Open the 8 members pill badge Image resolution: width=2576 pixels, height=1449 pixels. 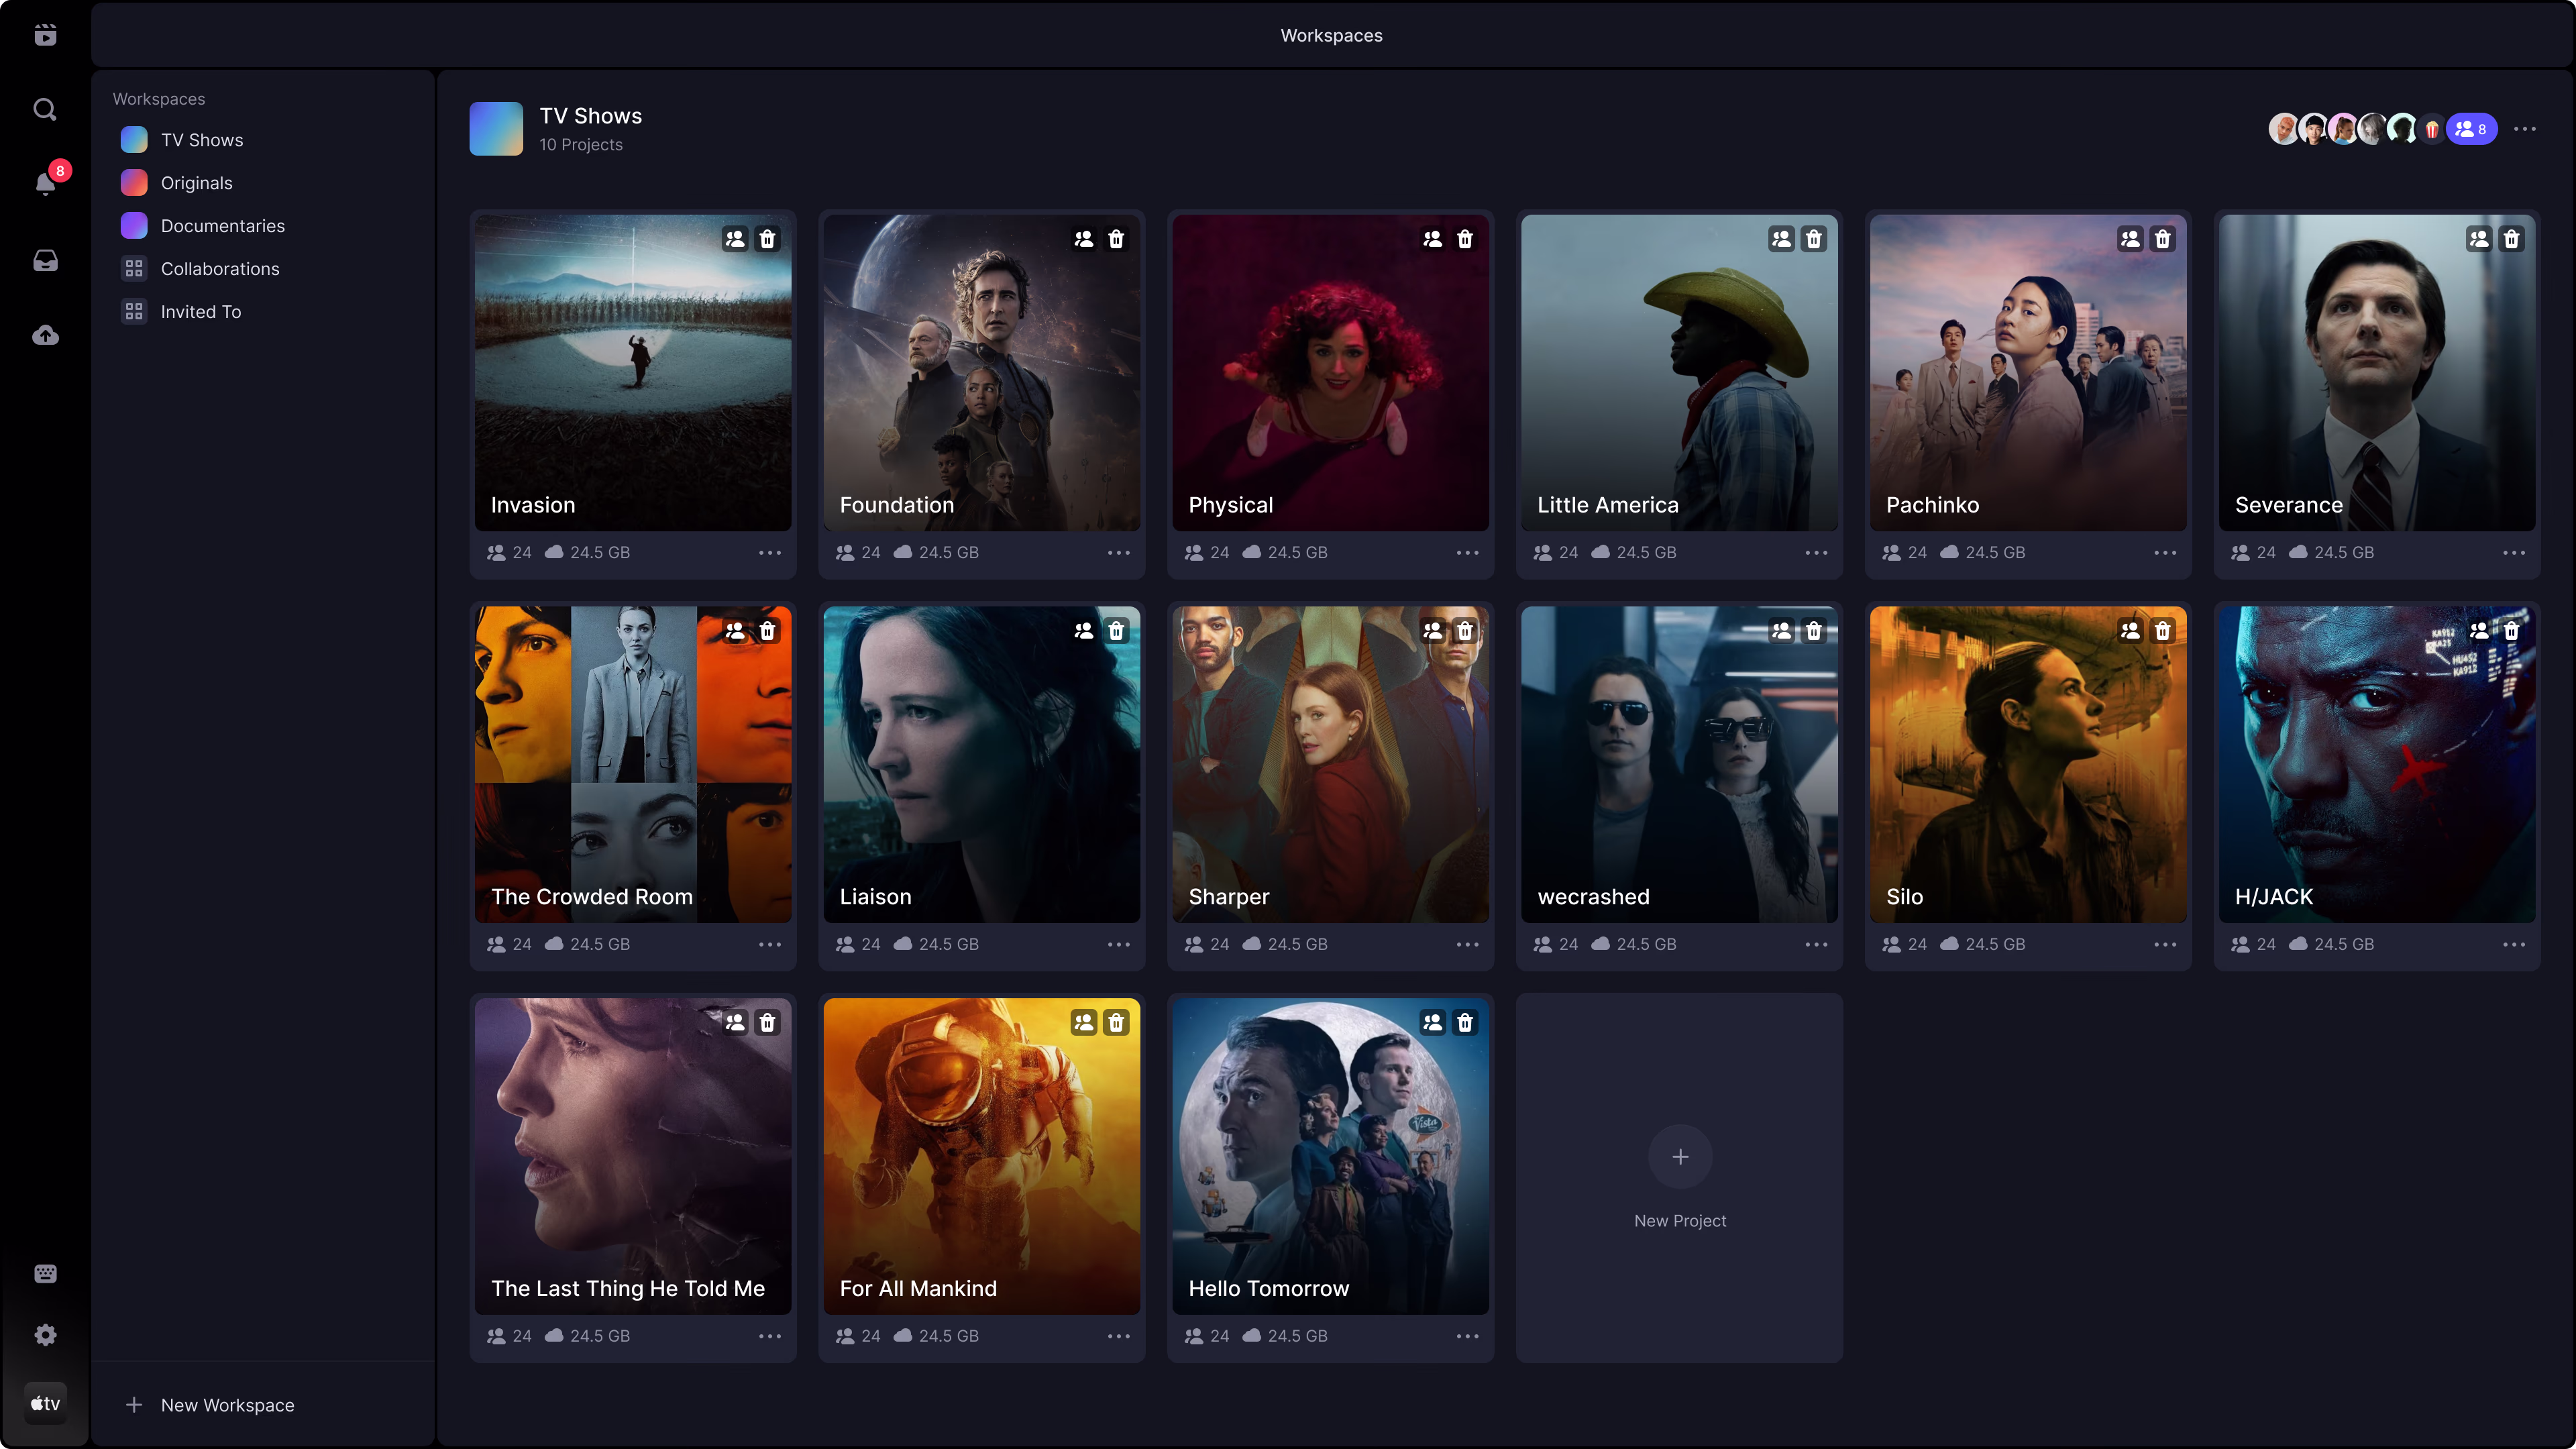click(2470, 128)
